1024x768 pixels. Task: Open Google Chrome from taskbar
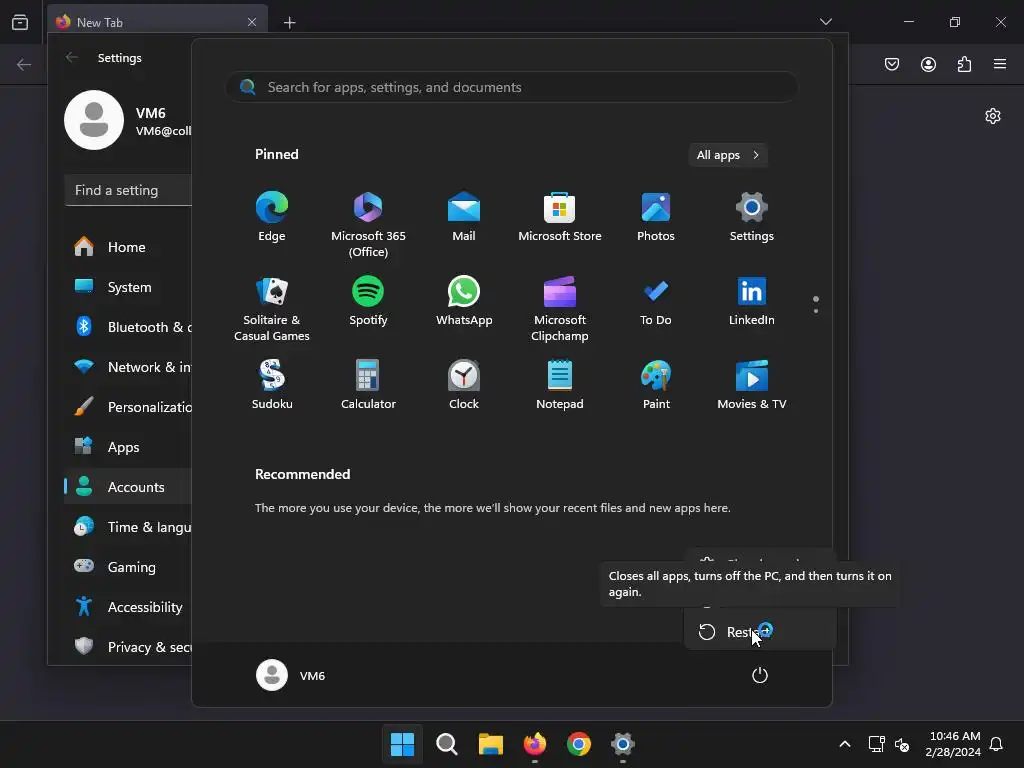click(x=579, y=744)
